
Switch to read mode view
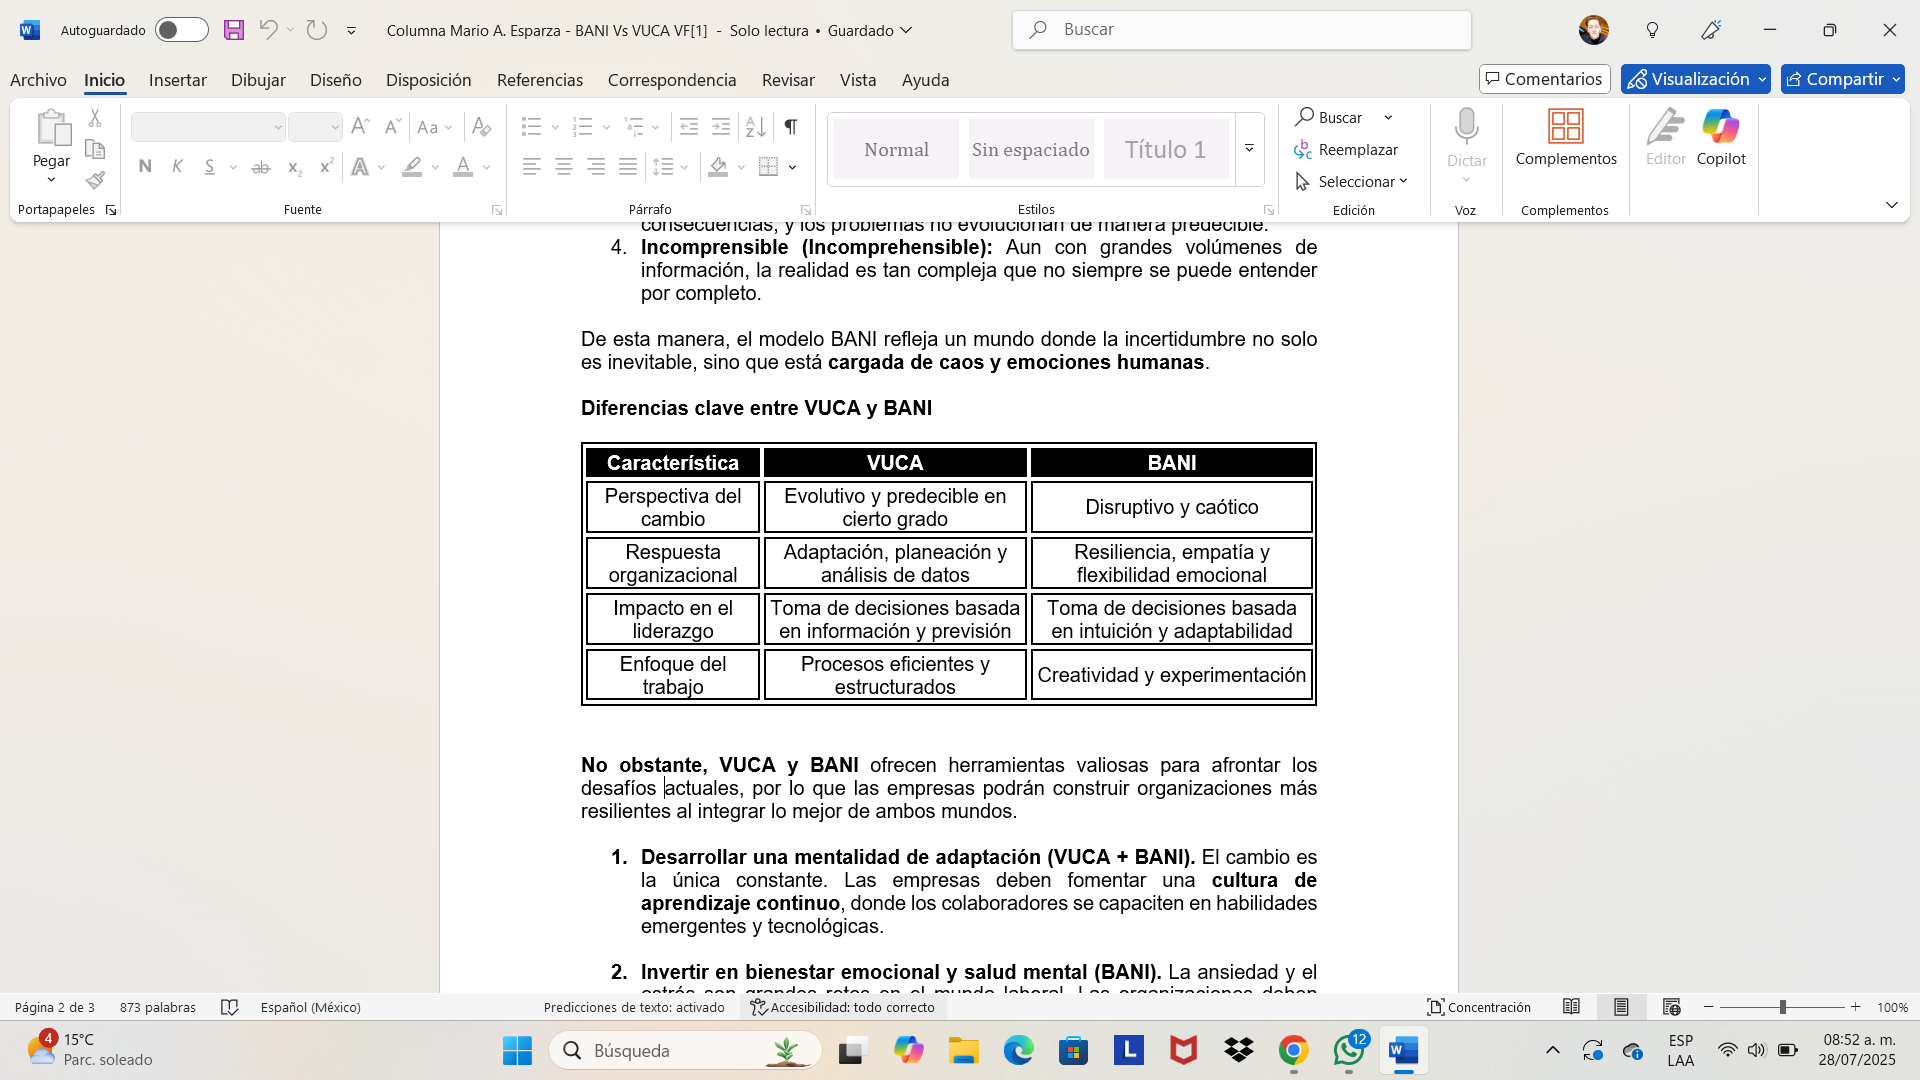pos(1571,1007)
